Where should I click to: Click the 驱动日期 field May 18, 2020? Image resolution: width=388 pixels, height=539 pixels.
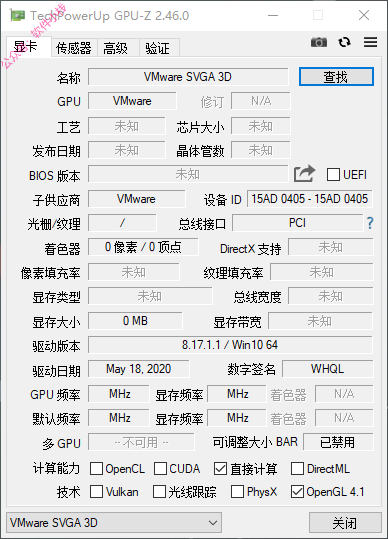138,369
